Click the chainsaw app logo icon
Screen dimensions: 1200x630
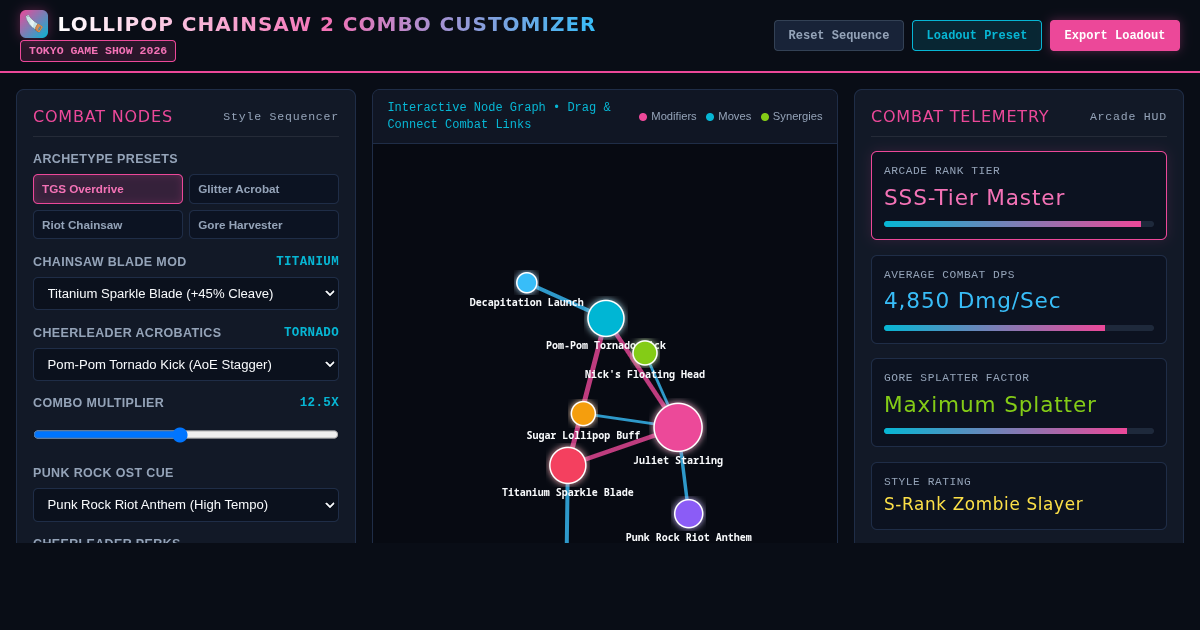(34, 24)
